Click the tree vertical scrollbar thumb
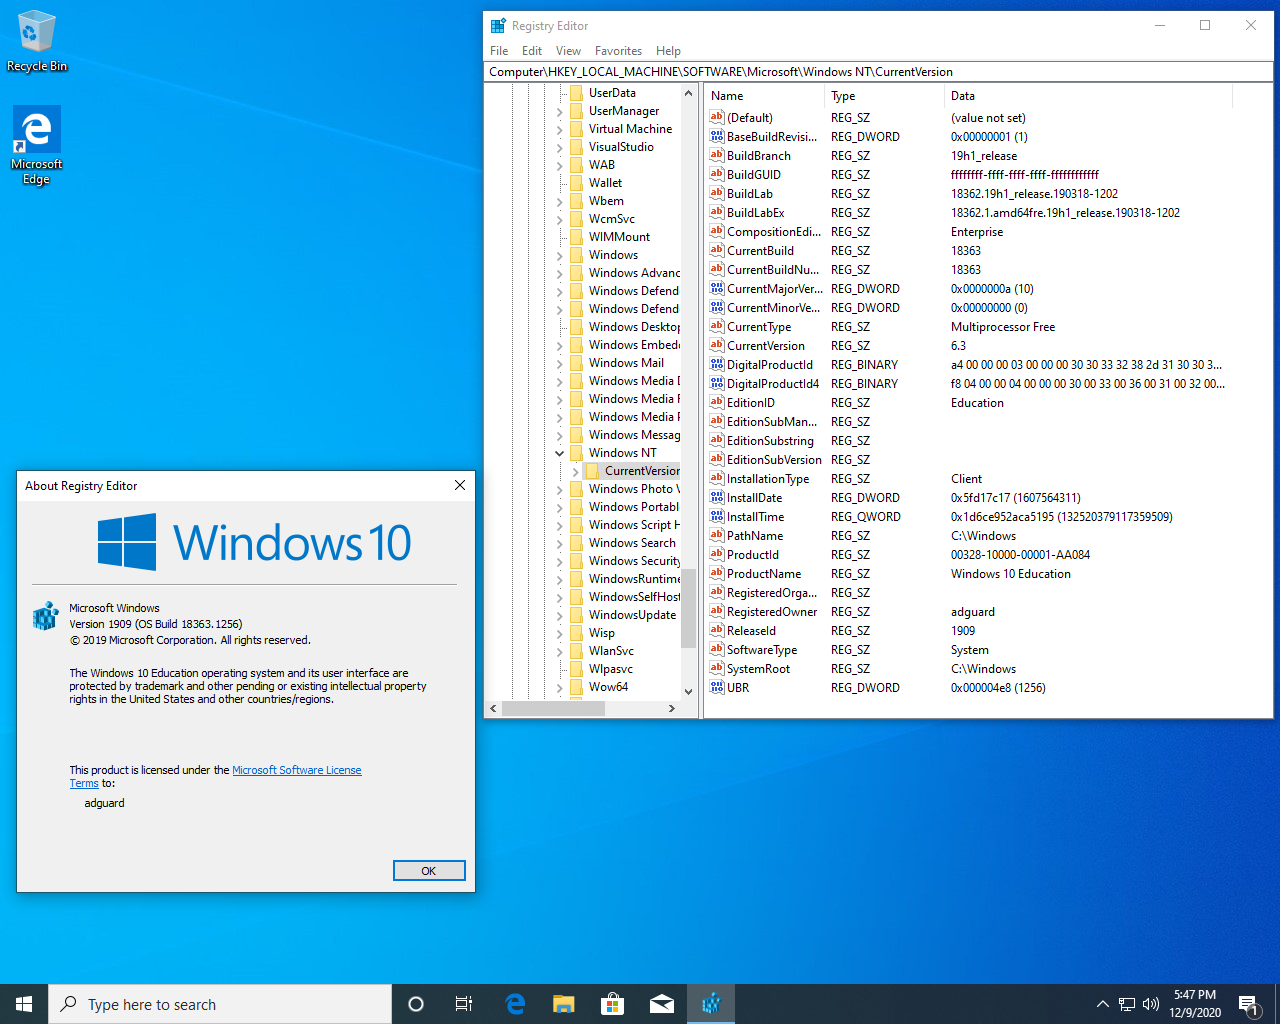1280x1024 pixels. [x=688, y=610]
